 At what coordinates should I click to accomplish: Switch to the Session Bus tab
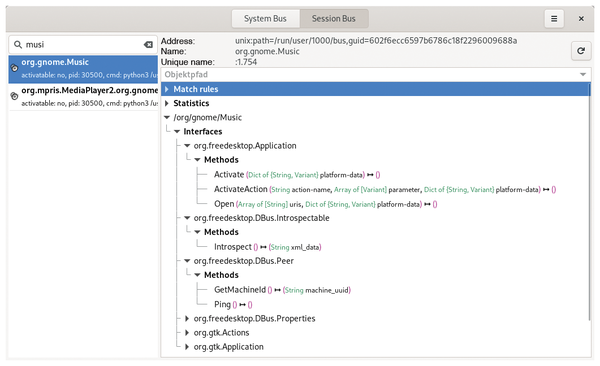pyautogui.click(x=334, y=19)
